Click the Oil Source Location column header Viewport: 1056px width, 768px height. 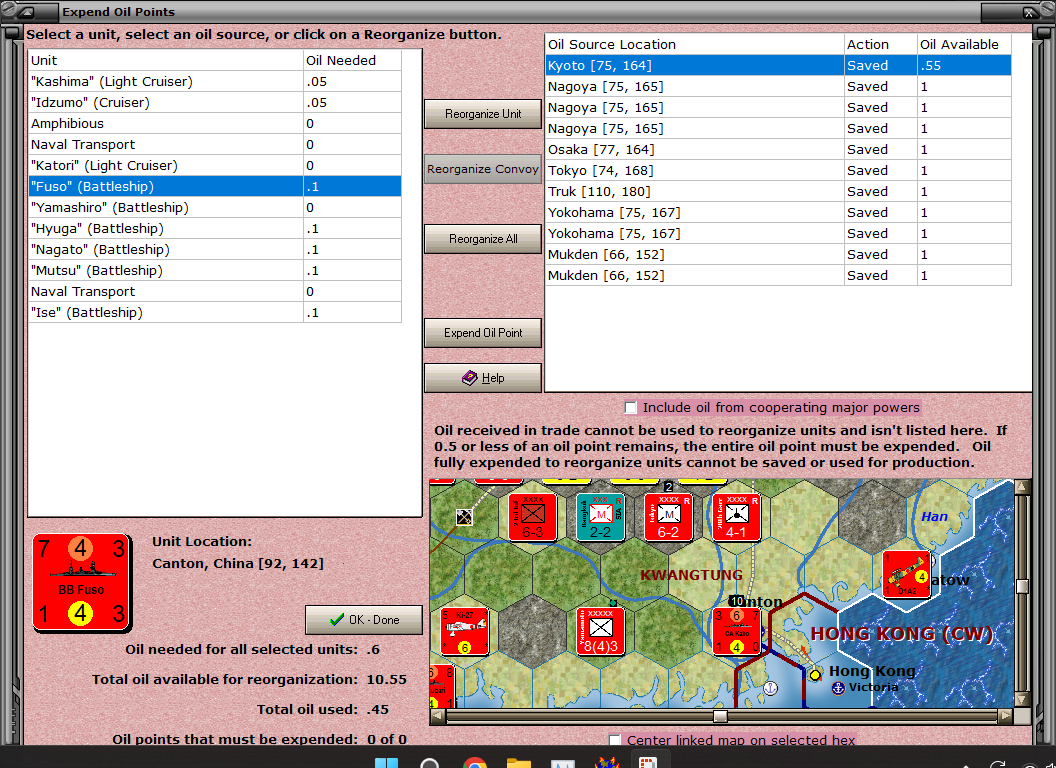click(x=694, y=44)
